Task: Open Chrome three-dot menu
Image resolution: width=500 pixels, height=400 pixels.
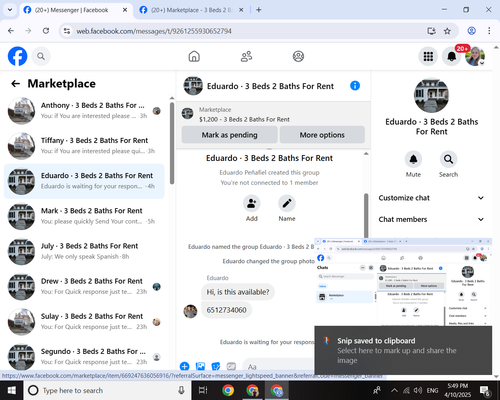Action: coord(489,31)
